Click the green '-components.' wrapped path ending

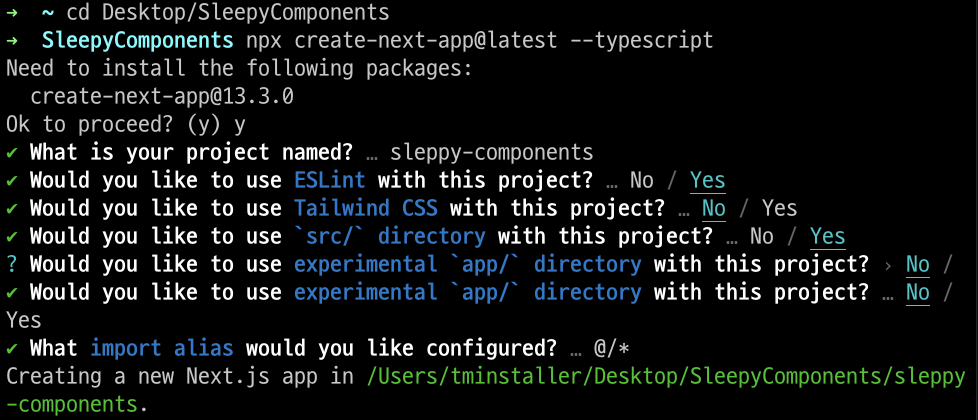coord(78,404)
